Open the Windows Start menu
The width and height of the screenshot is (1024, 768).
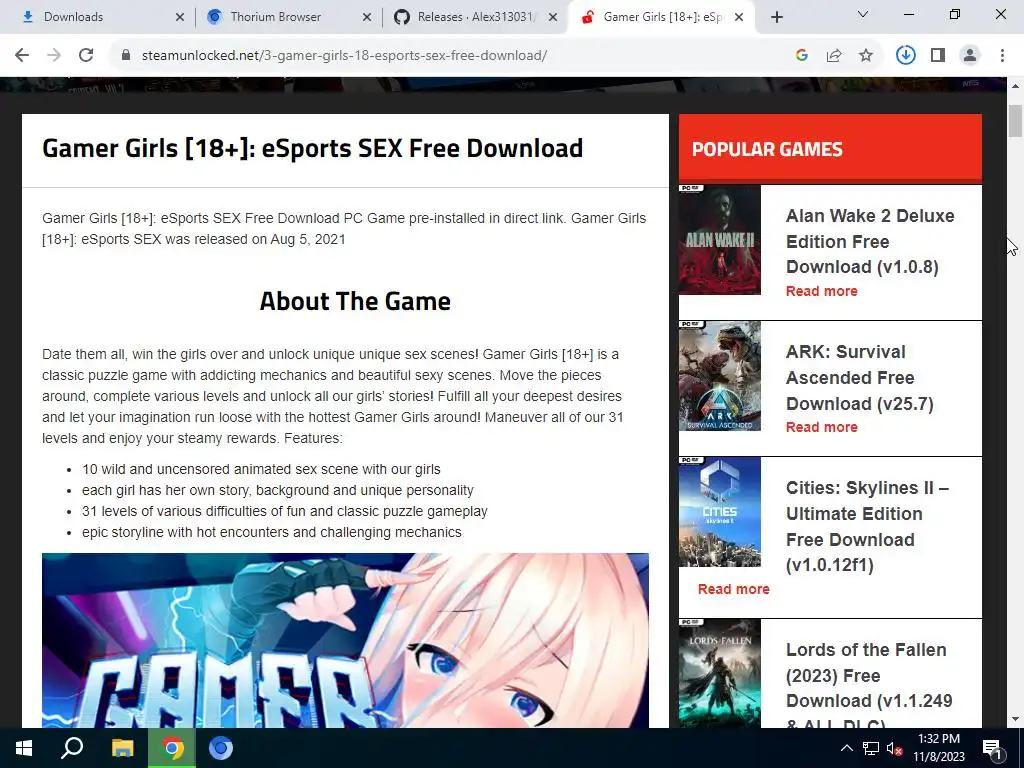click(x=24, y=748)
